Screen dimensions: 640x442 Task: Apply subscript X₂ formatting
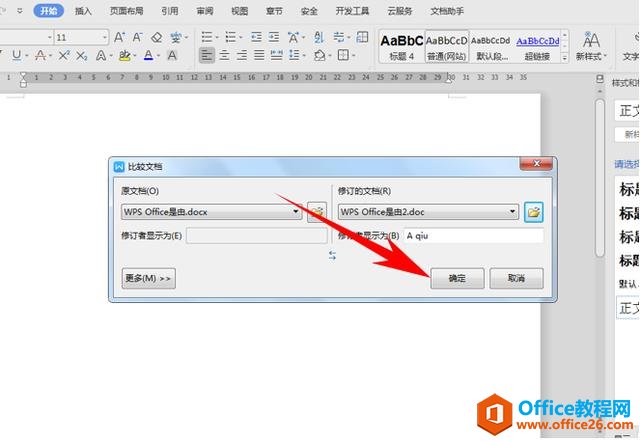click(82, 55)
